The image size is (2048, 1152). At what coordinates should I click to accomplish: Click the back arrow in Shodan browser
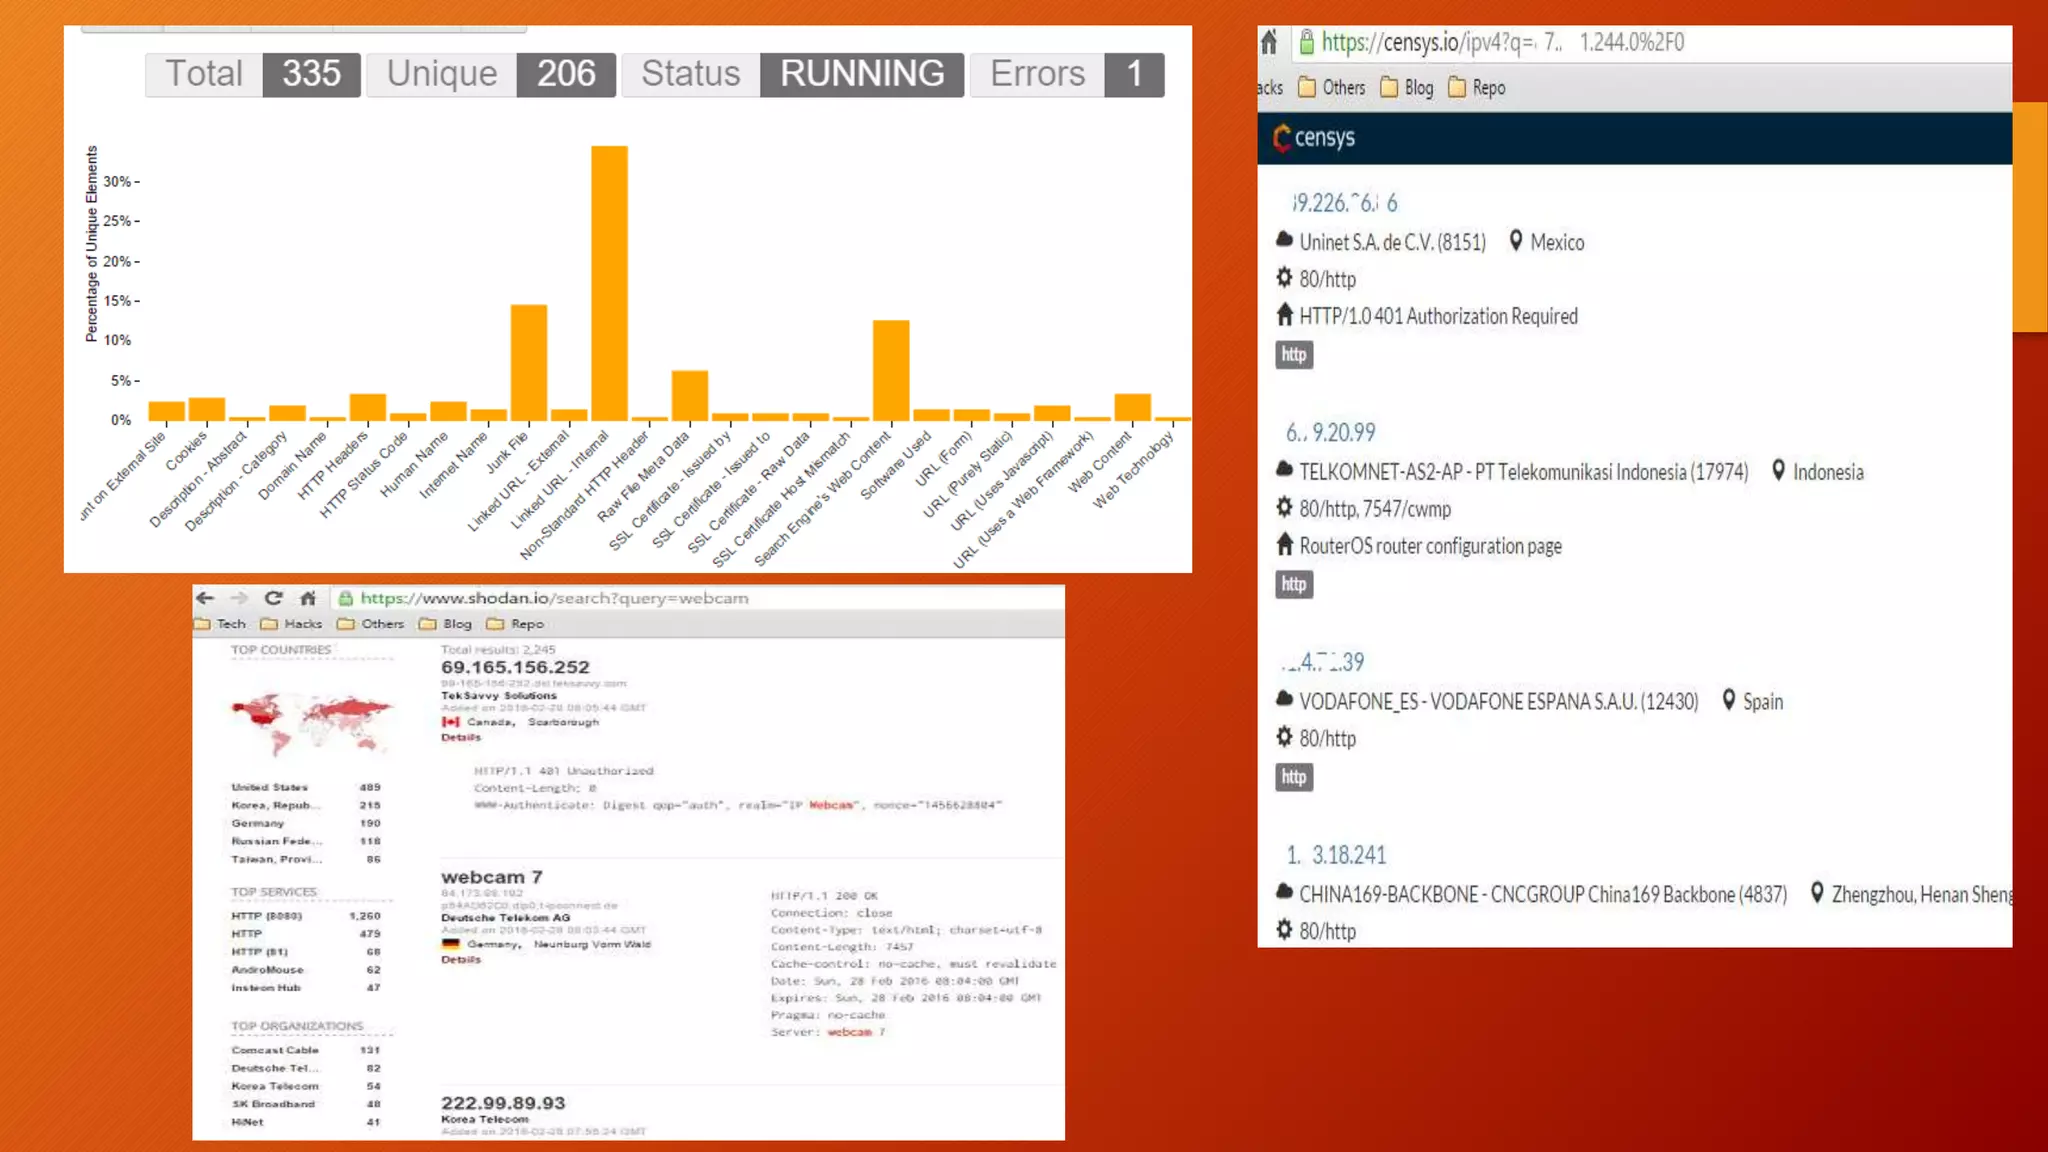click(x=206, y=598)
